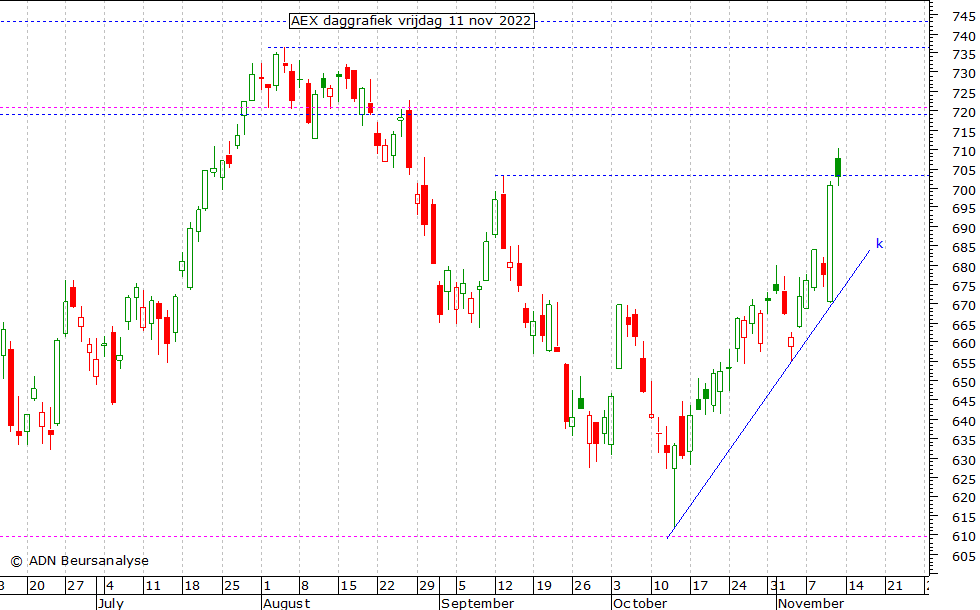Screen dimensions: 980x610
Task: Click the 'October' month label
Action: [640, 603]
